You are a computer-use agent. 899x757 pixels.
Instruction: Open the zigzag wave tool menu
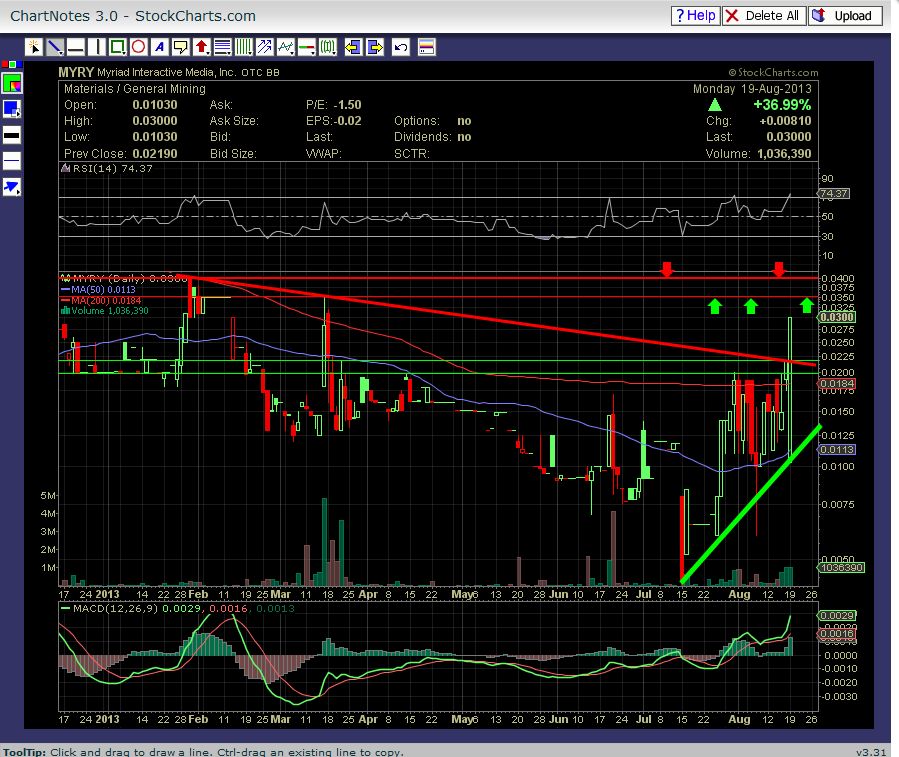(286, 47)
